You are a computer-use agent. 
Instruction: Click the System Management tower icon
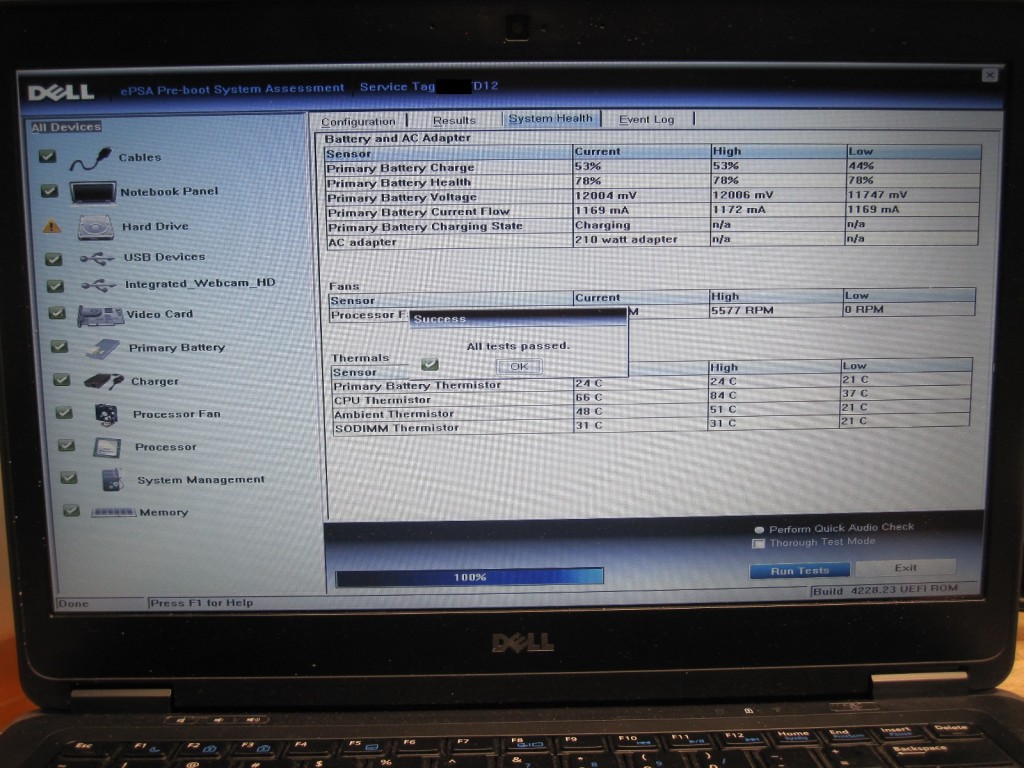112,480
